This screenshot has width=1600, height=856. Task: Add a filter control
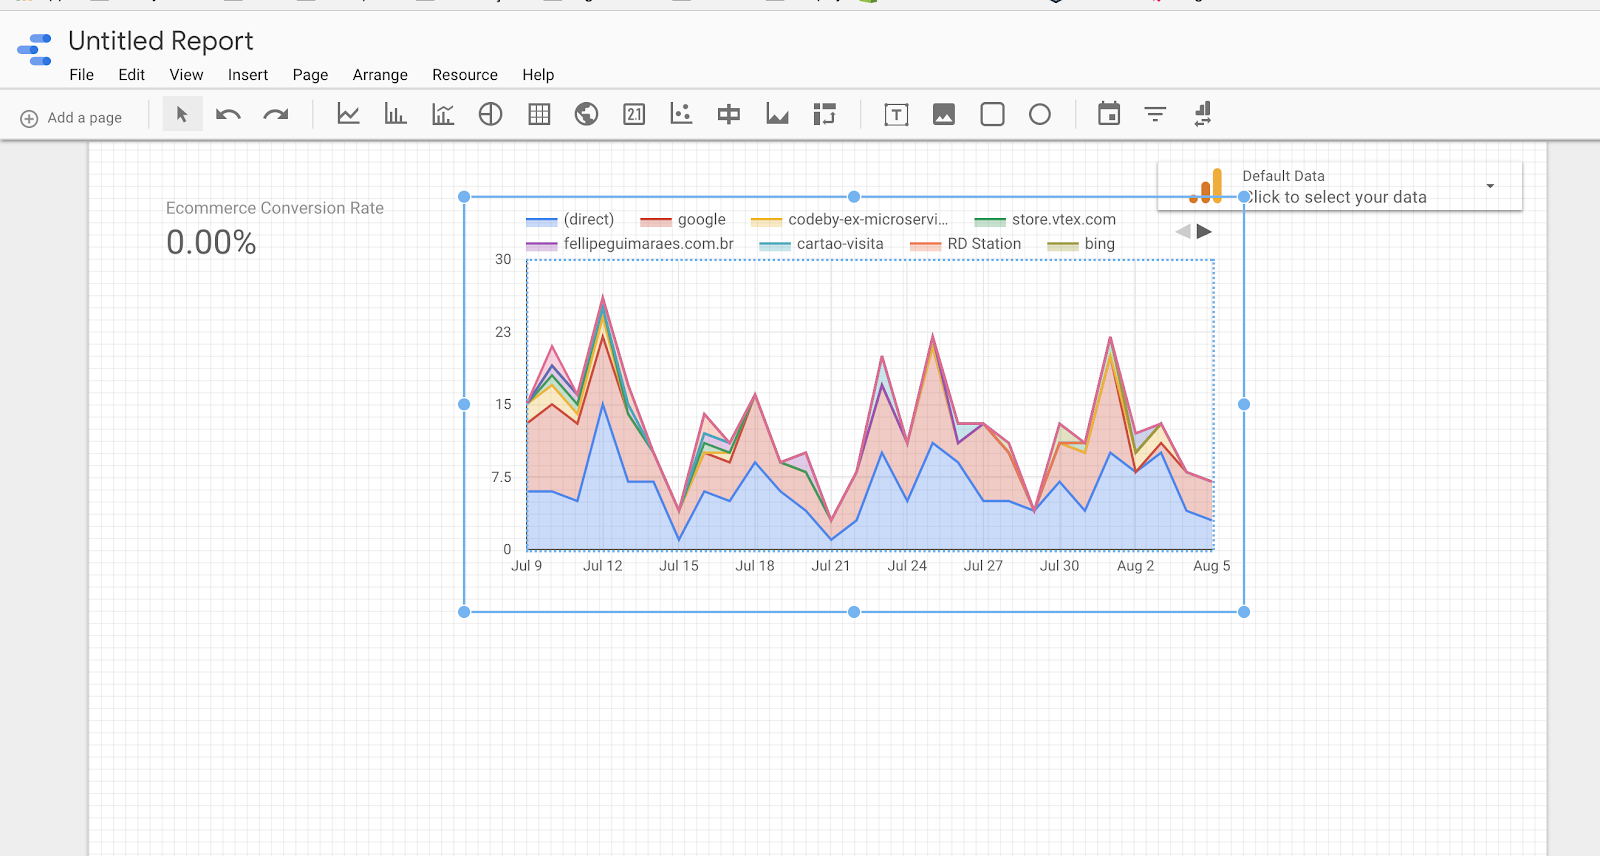(1155, 114)
